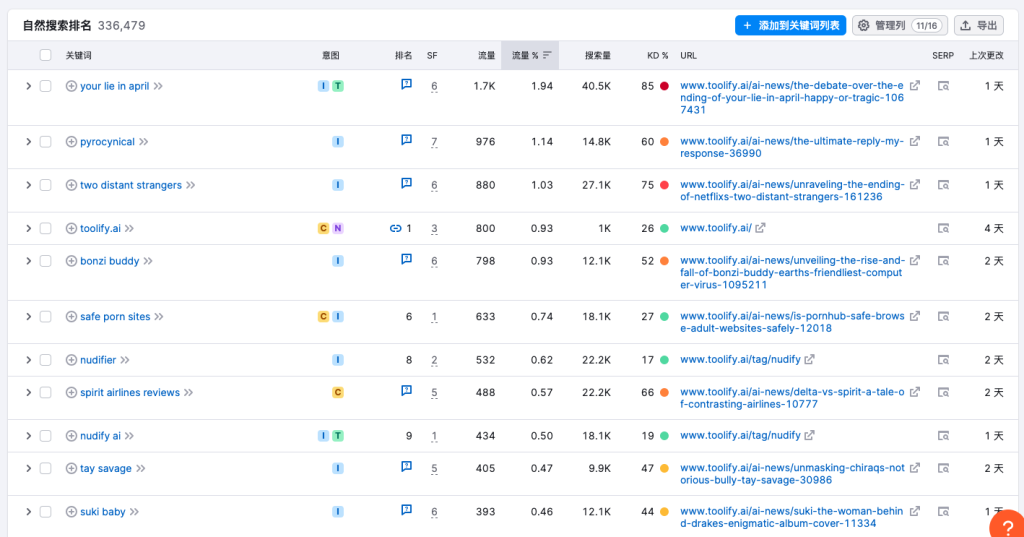The image size is (1024, 537).
Task: View SERP snapshot for two distant strangers
Action: tap(943, 186)
